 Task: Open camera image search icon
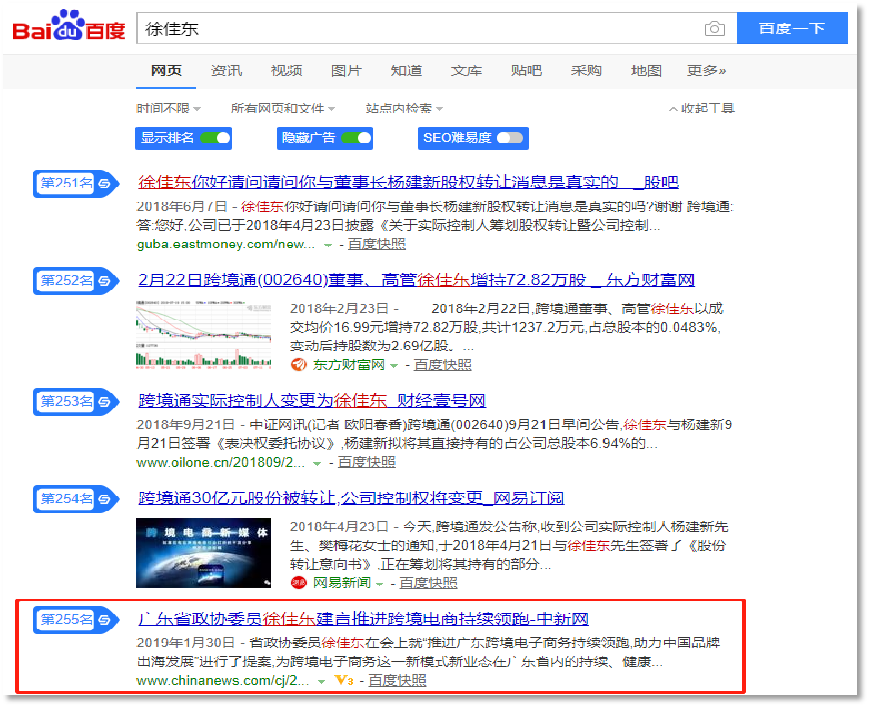pyautogui.click(x=714, y=28)
